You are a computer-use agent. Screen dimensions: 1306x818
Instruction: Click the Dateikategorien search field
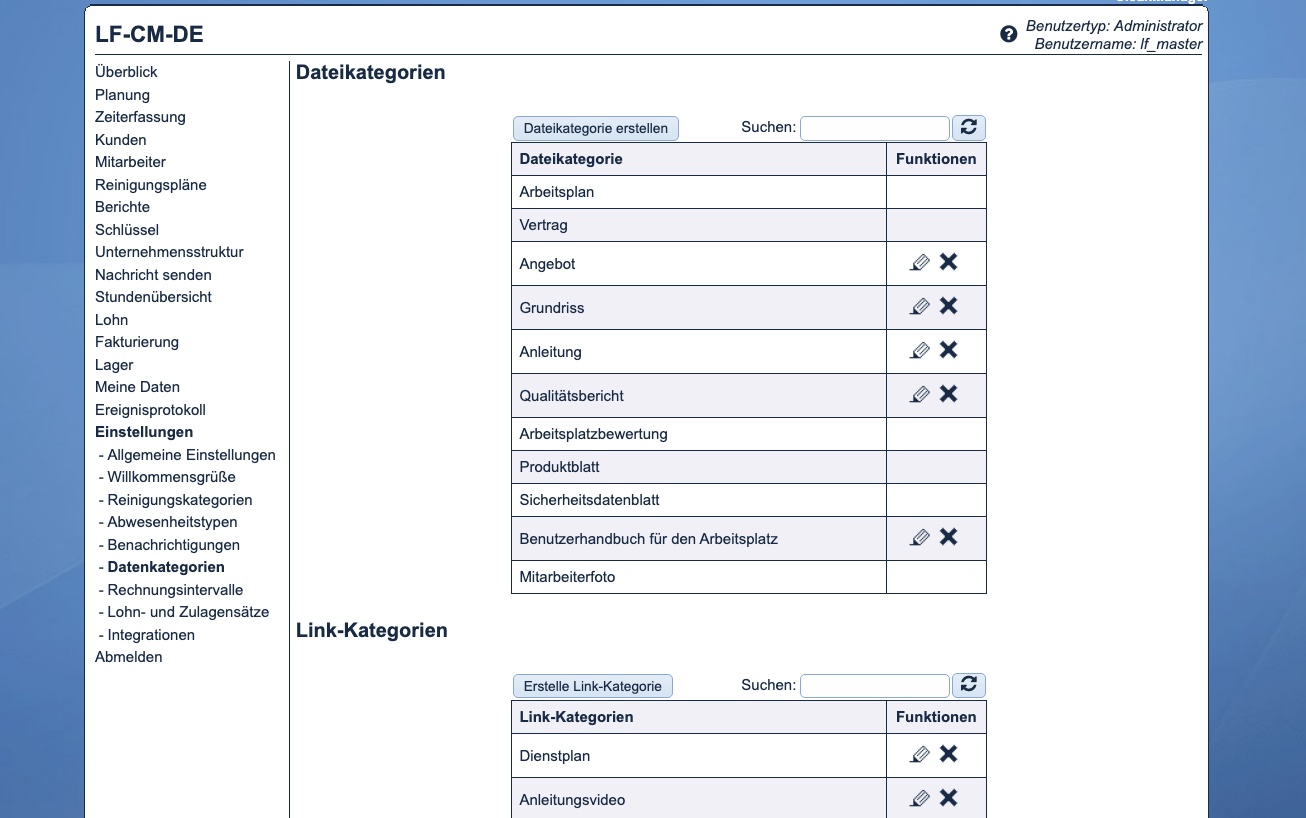[x=874, y=127]
